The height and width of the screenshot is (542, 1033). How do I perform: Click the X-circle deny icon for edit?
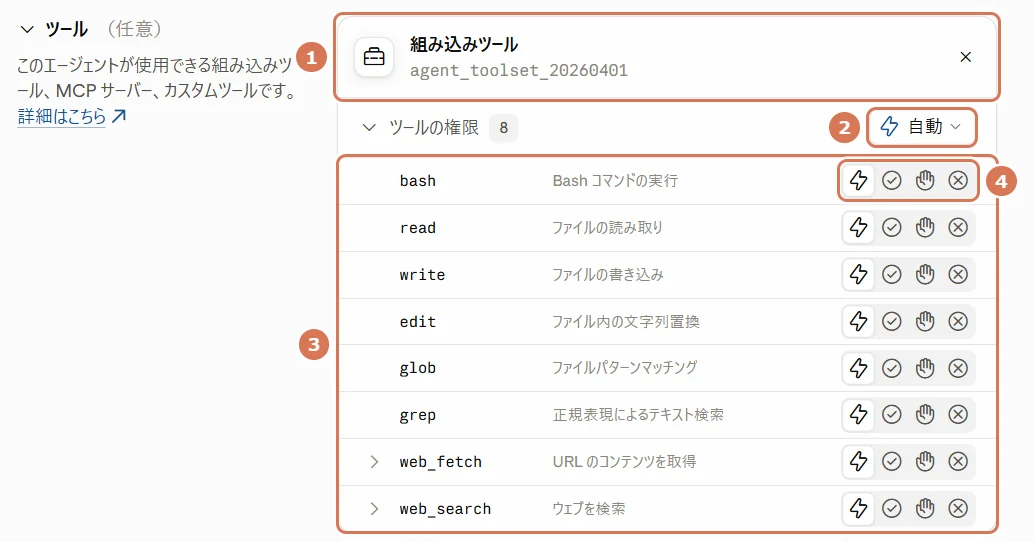(958, 321)
